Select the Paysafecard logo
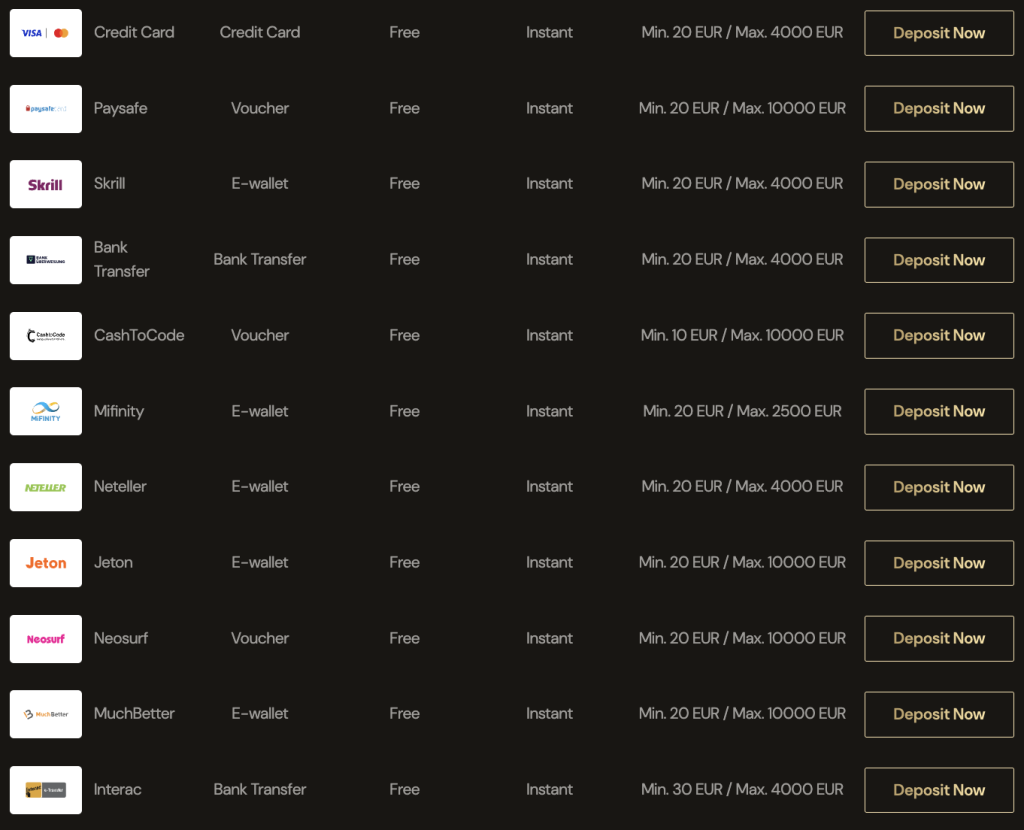 46,108
